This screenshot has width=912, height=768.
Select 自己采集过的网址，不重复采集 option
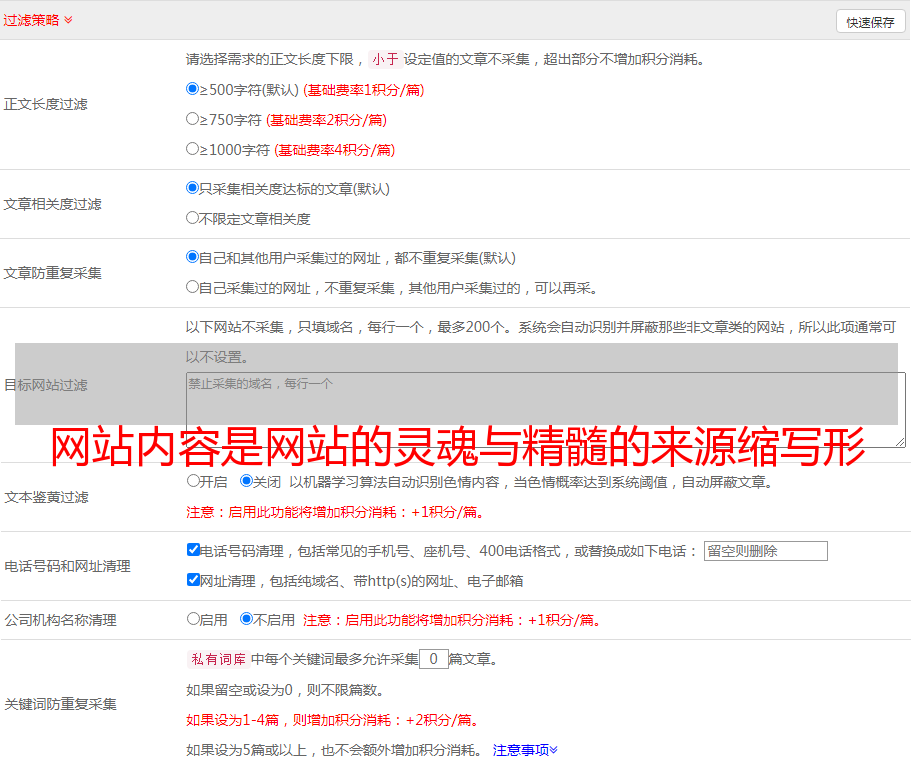(x=193, y=287)
